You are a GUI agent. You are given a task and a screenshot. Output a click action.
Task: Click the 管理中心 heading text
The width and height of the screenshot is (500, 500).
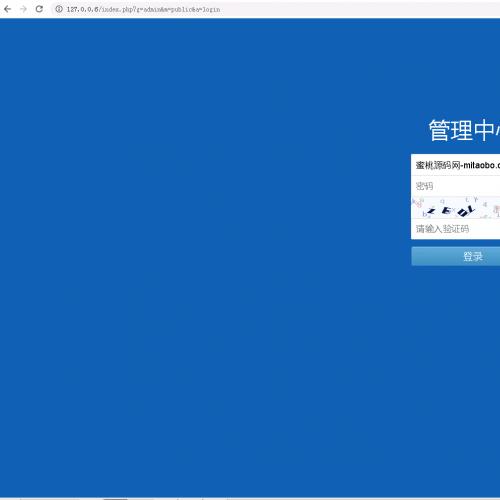464,130
